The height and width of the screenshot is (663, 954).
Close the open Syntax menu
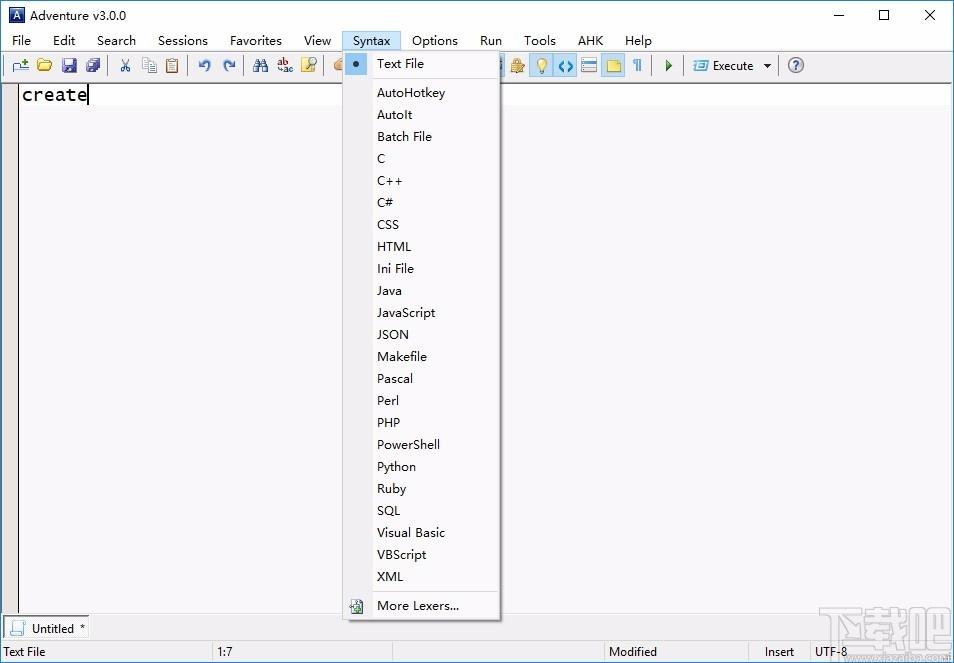click(371, 41)
